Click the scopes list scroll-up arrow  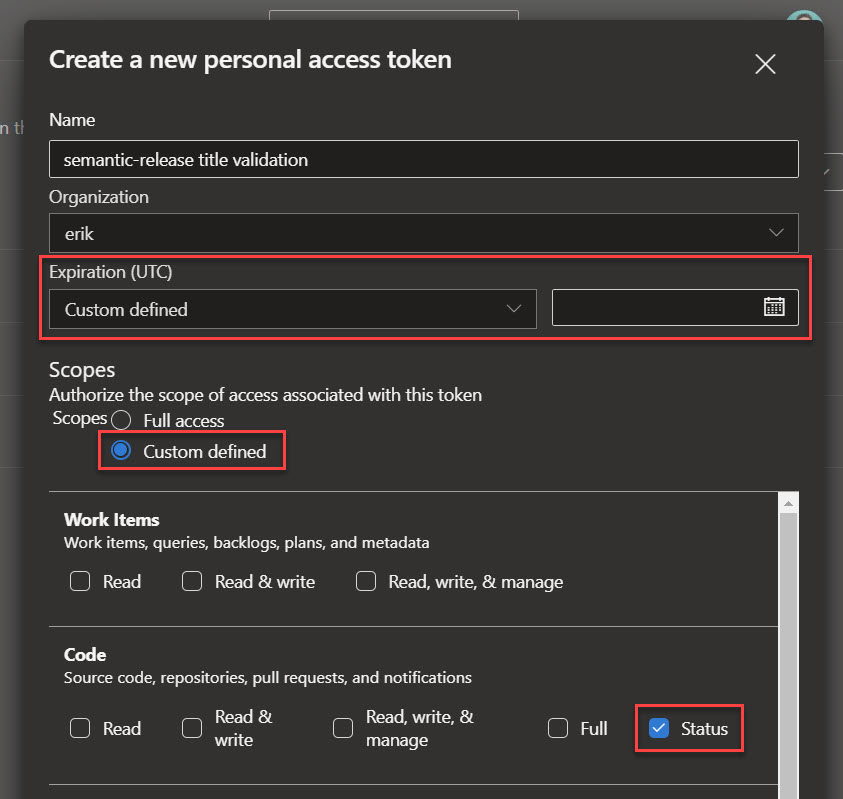[x=788, y=503]
